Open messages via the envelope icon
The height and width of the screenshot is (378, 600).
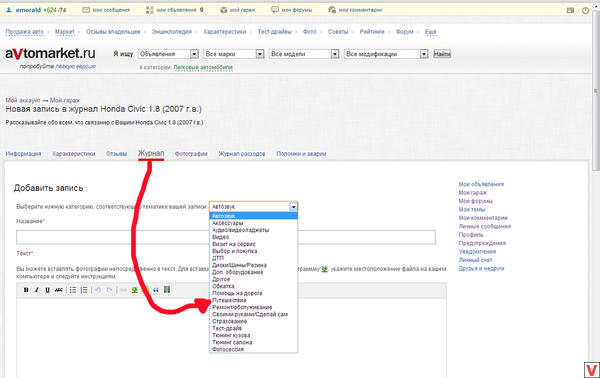coord(86,10)
